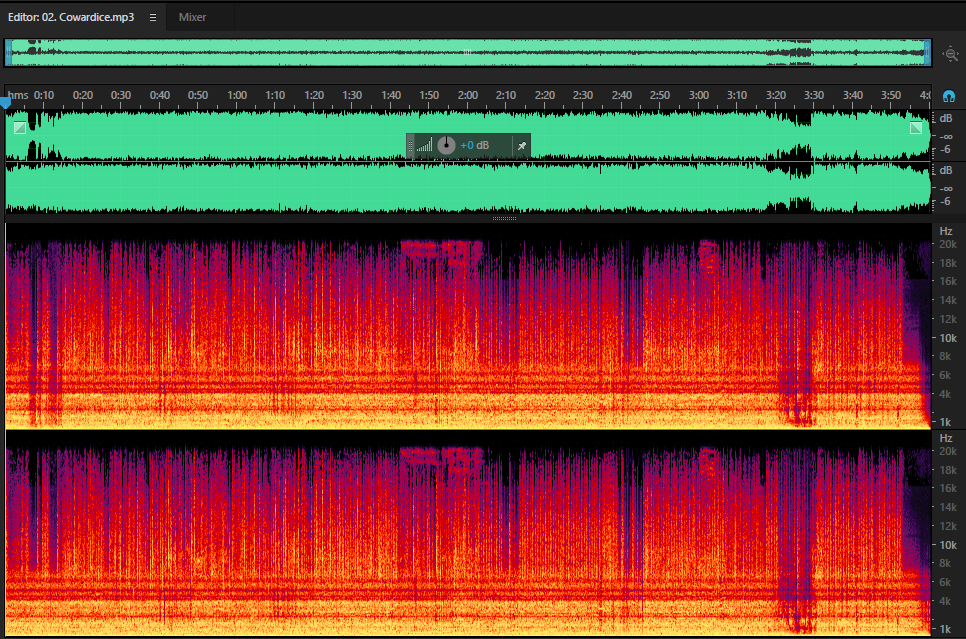
Task: Click the 0:30 mark on the timeline ruler
Action: [121, 96]
